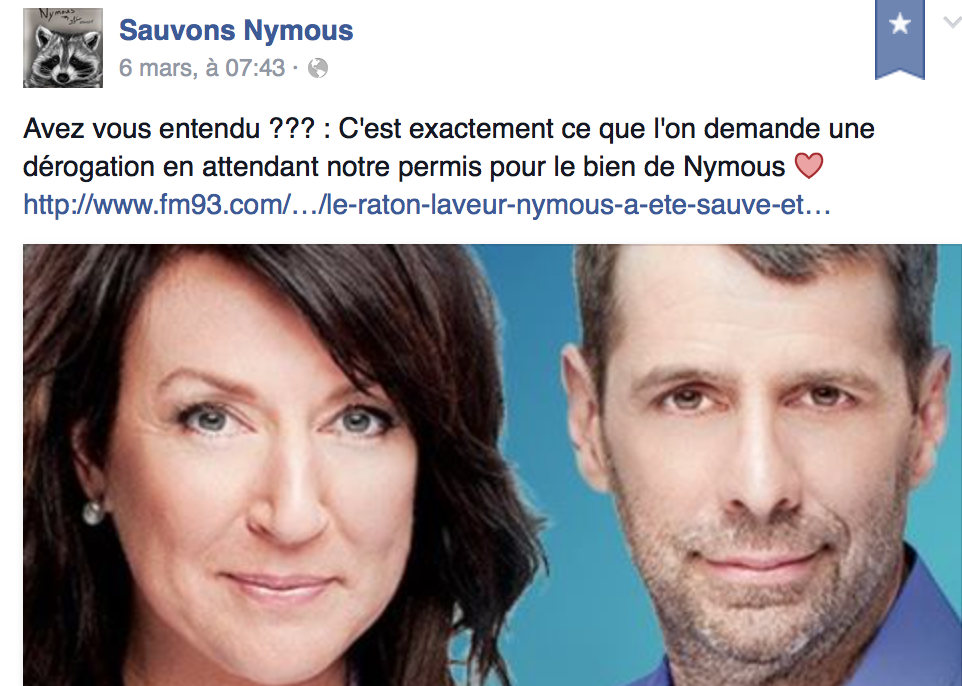Open the post timestamp 6 mars, à 07:43
This screenshot has width=962, height=686.
(202, 67)
